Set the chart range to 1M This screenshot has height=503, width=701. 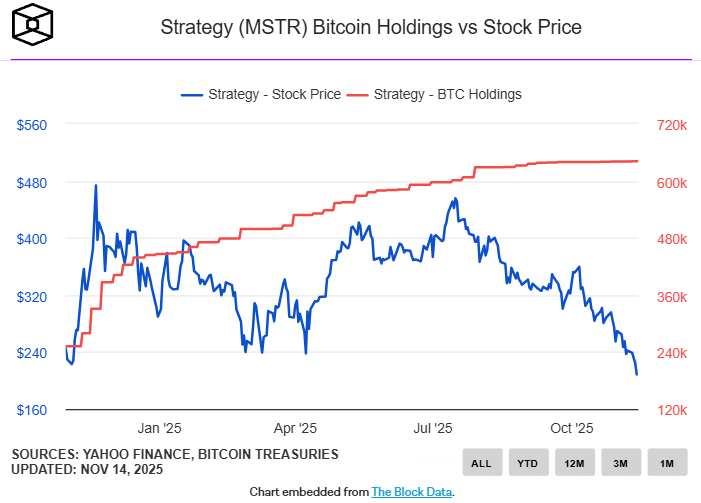pyautogui.click(x=667, y=462)
